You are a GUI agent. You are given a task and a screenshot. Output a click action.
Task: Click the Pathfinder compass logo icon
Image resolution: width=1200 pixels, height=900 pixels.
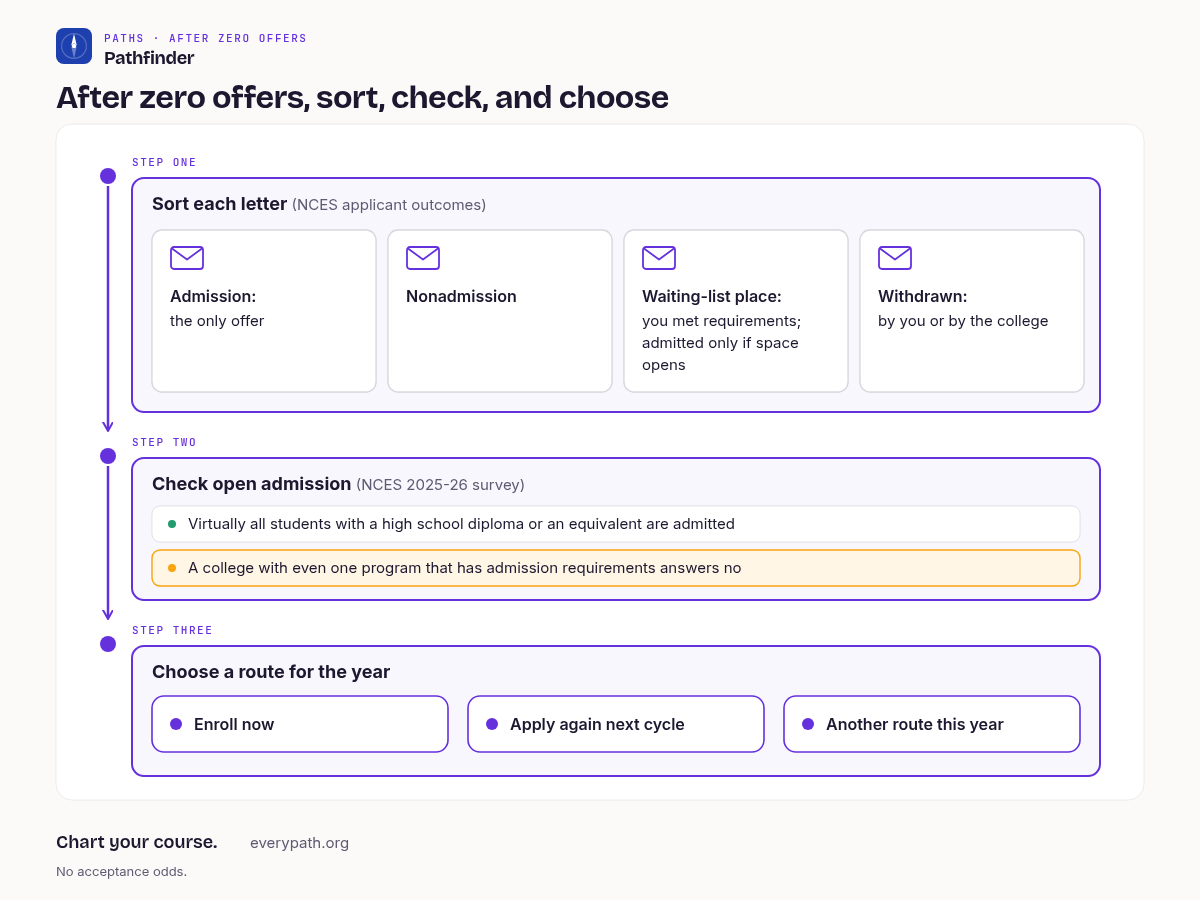pyautogui.click(x=74, y=46)
